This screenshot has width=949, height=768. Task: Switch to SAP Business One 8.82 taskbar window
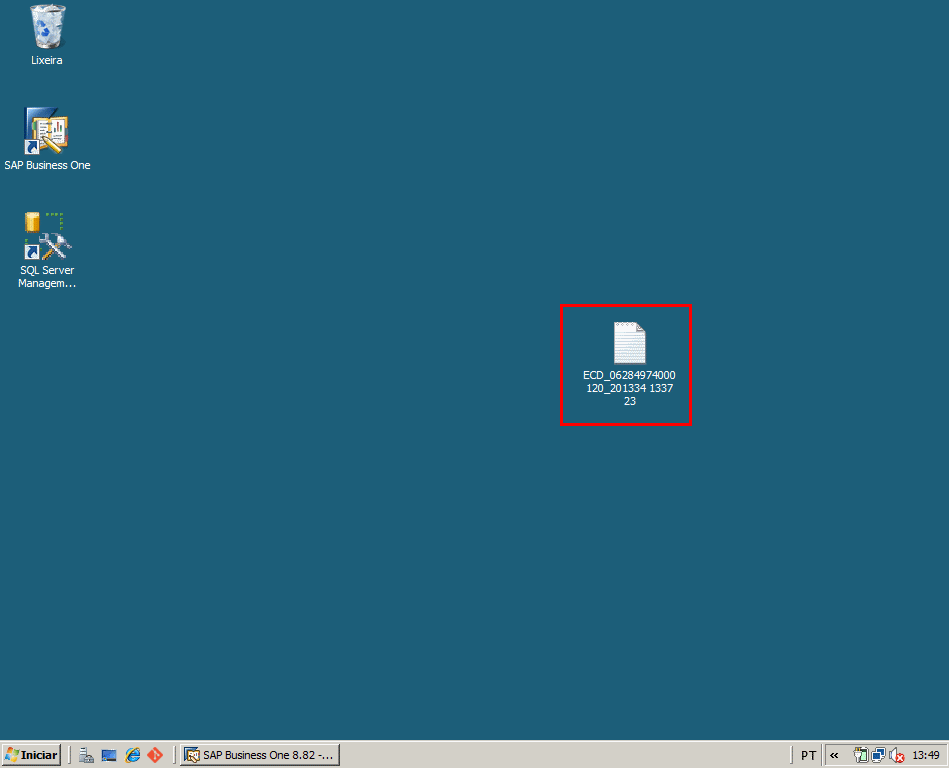click(260, 755)
